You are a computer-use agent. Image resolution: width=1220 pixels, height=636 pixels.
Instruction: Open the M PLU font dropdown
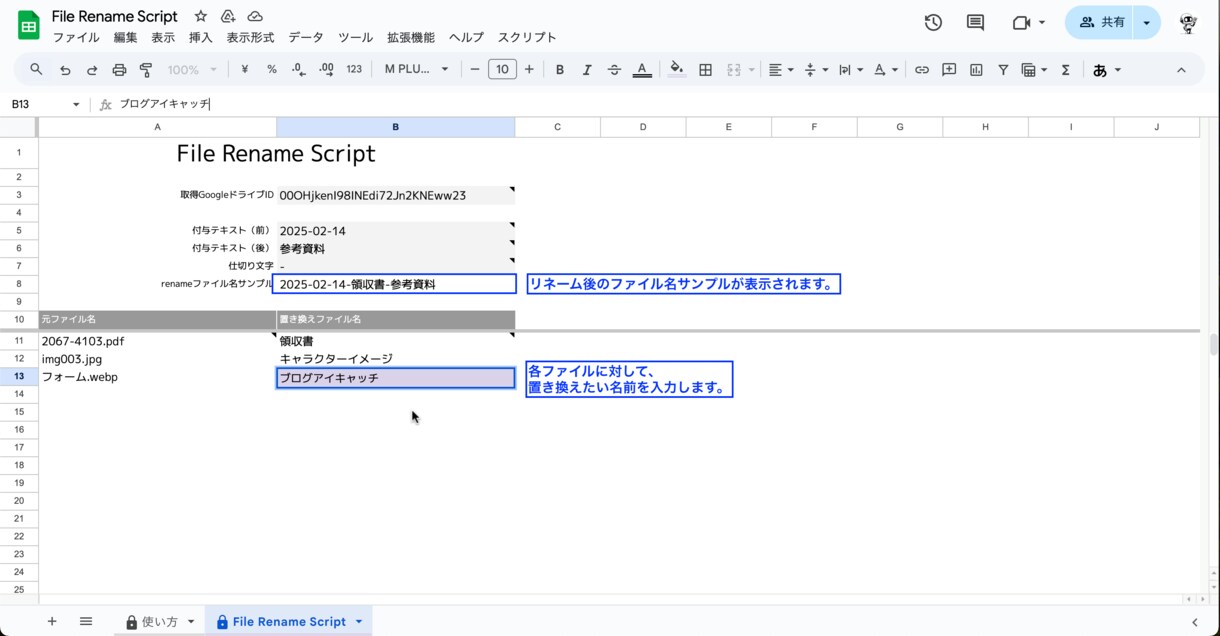pyautogui.click(x=416, y=69)
